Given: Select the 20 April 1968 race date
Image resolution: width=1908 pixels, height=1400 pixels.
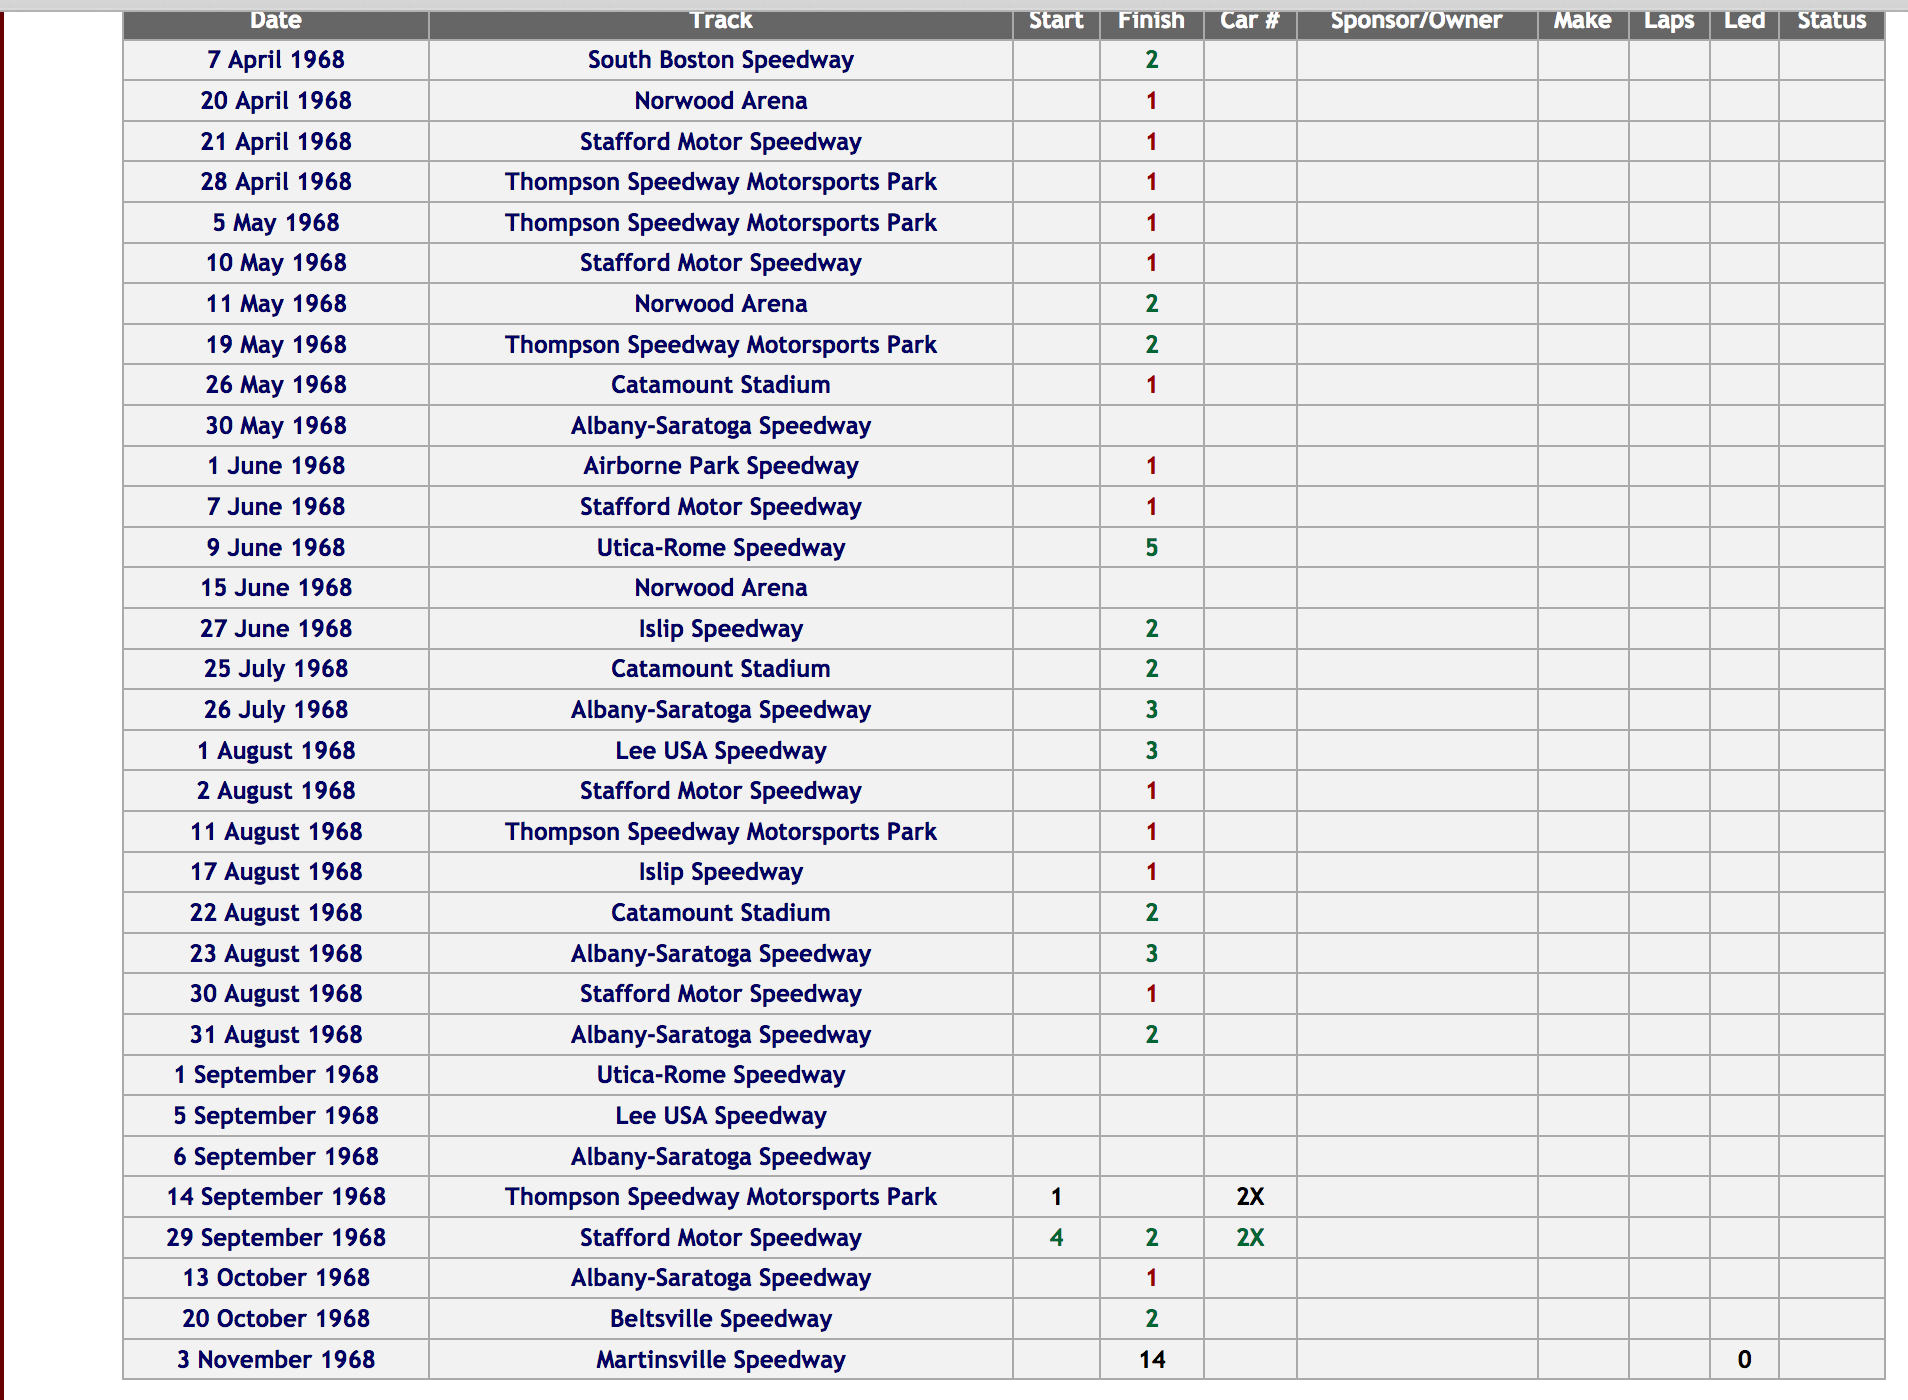Looking at the screenshot, I should 276,101.
